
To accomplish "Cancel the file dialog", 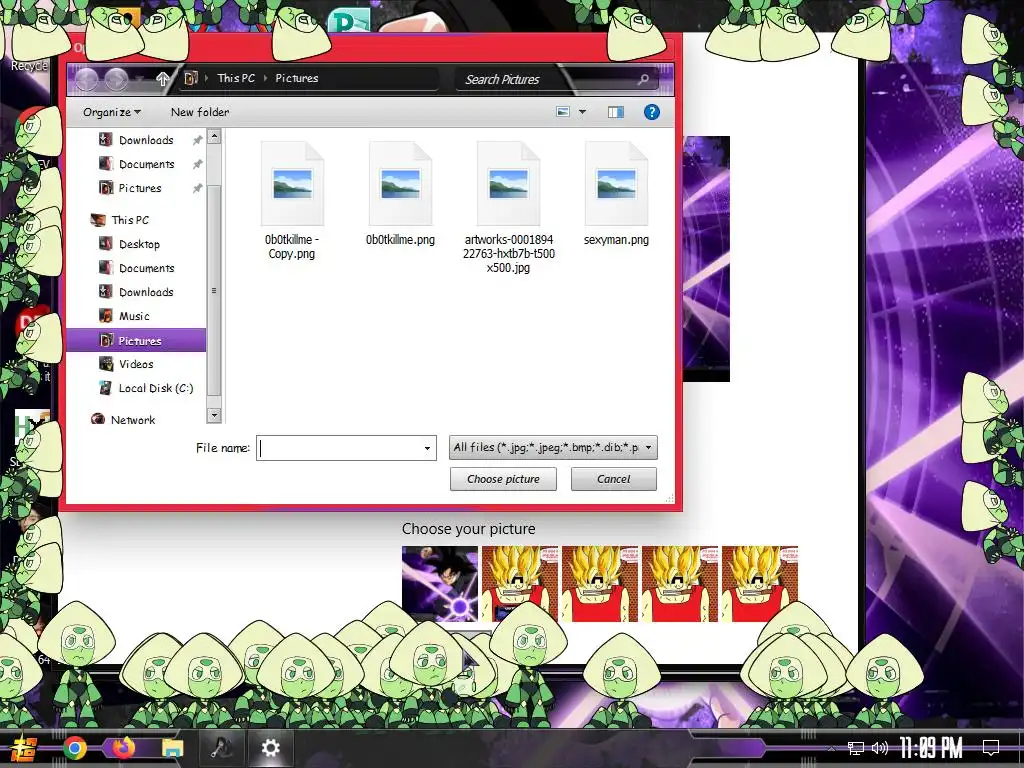I will click(x=613, y=479).
